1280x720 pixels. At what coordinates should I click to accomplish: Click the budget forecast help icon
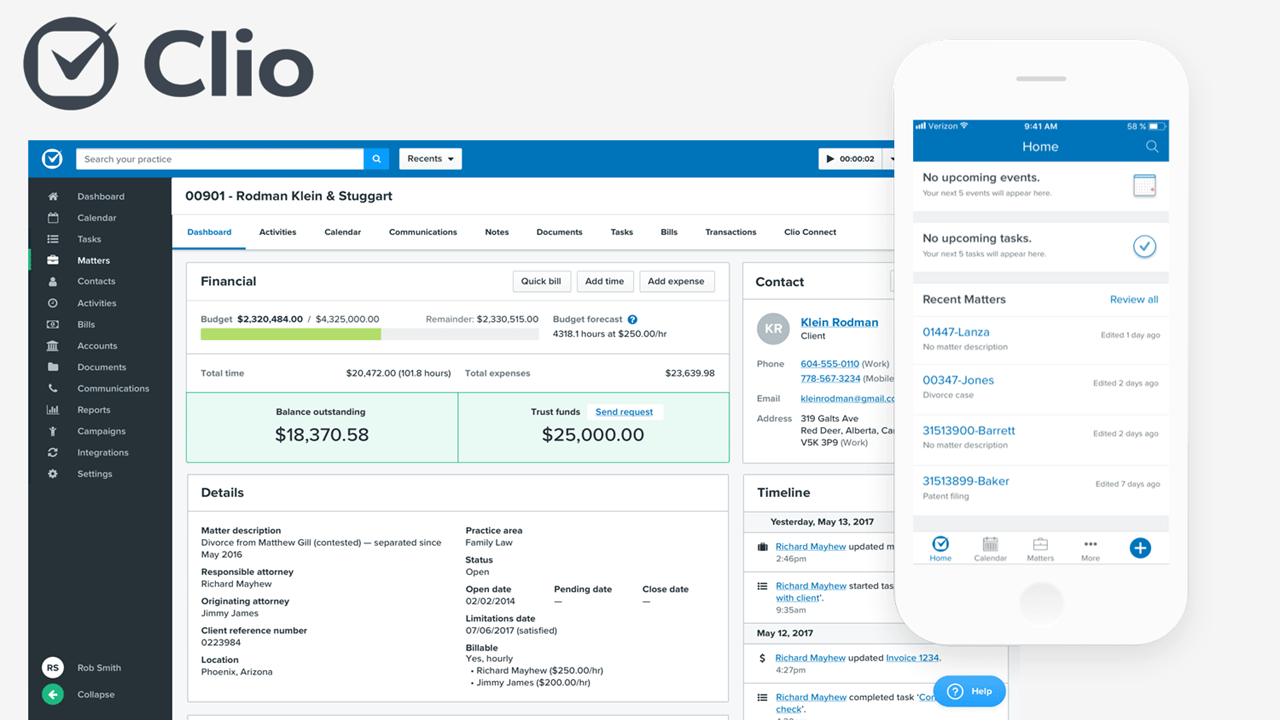point(633,320)
